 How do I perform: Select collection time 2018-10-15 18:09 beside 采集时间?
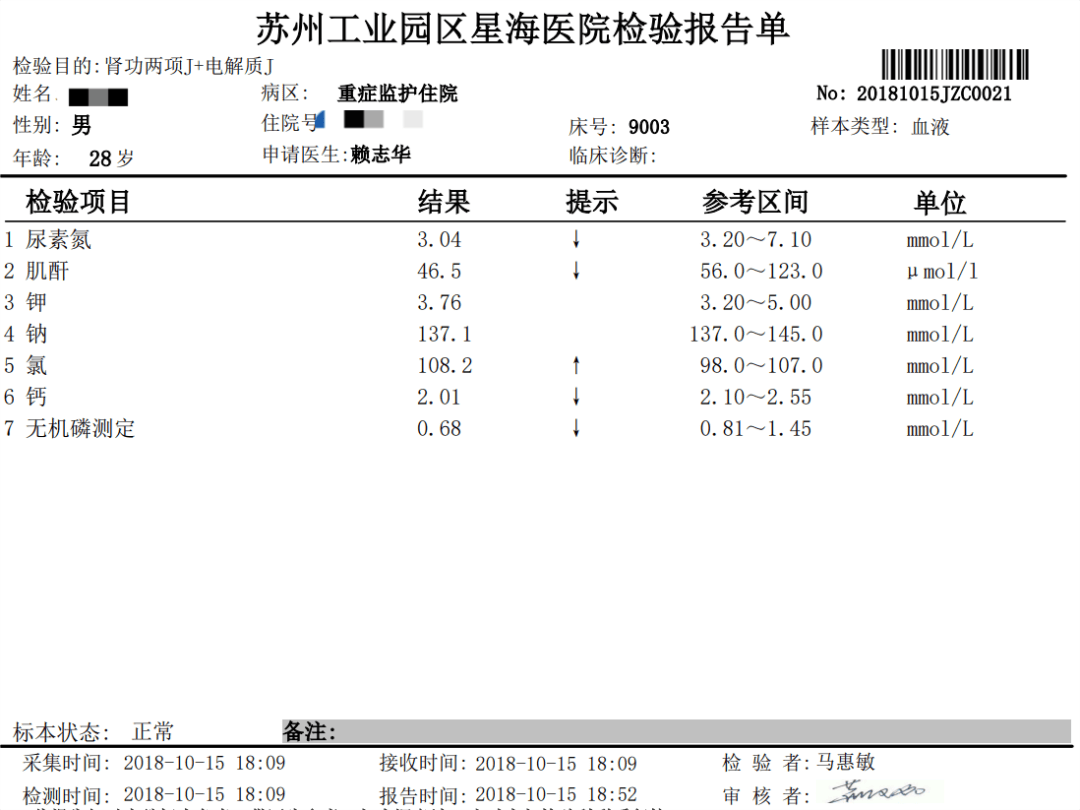point(204,763)
